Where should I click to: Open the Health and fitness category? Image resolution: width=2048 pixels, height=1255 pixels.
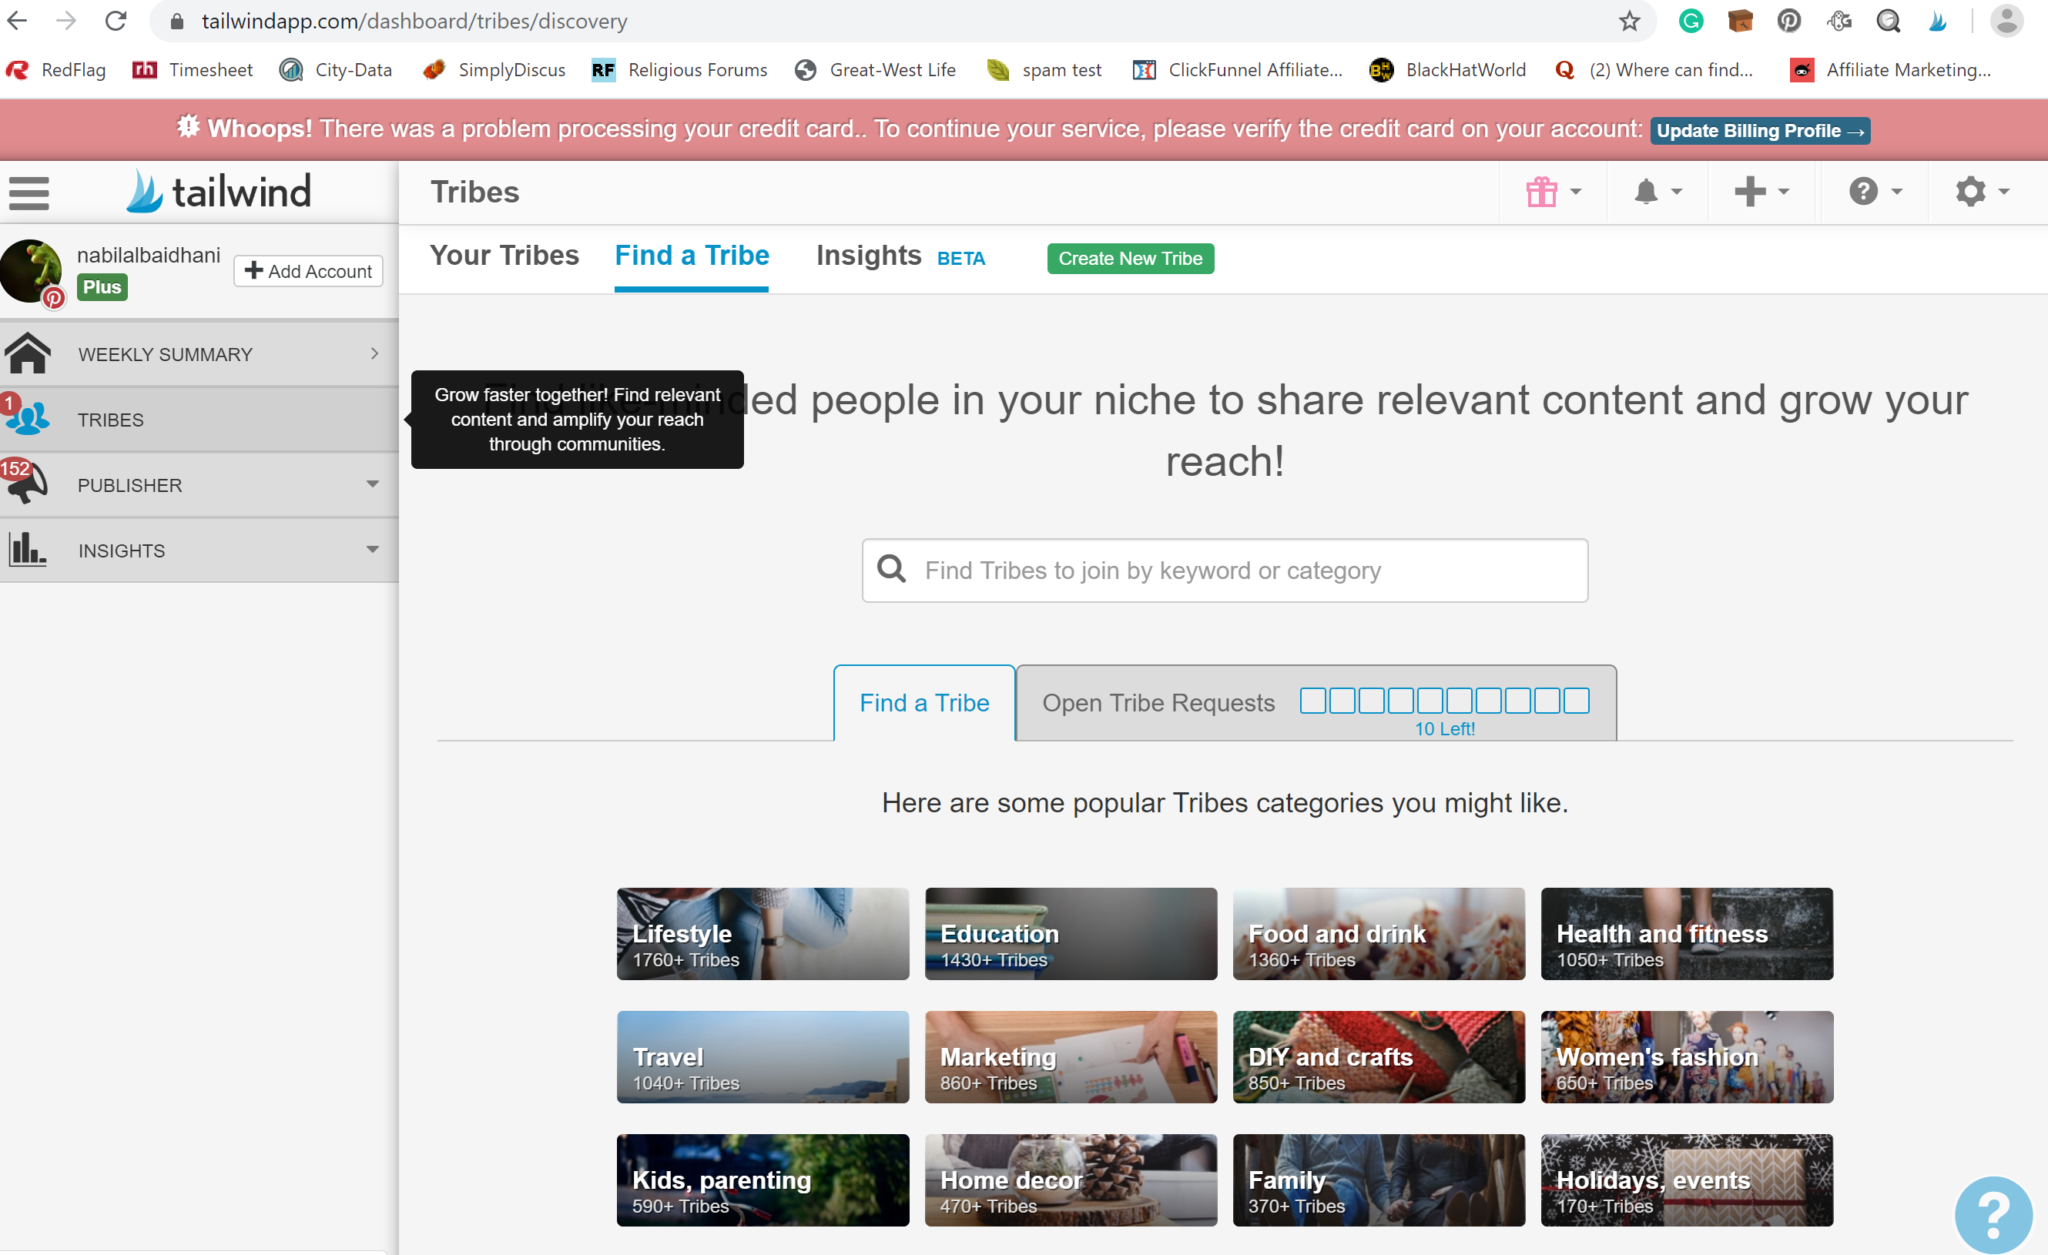point(1687,934)
